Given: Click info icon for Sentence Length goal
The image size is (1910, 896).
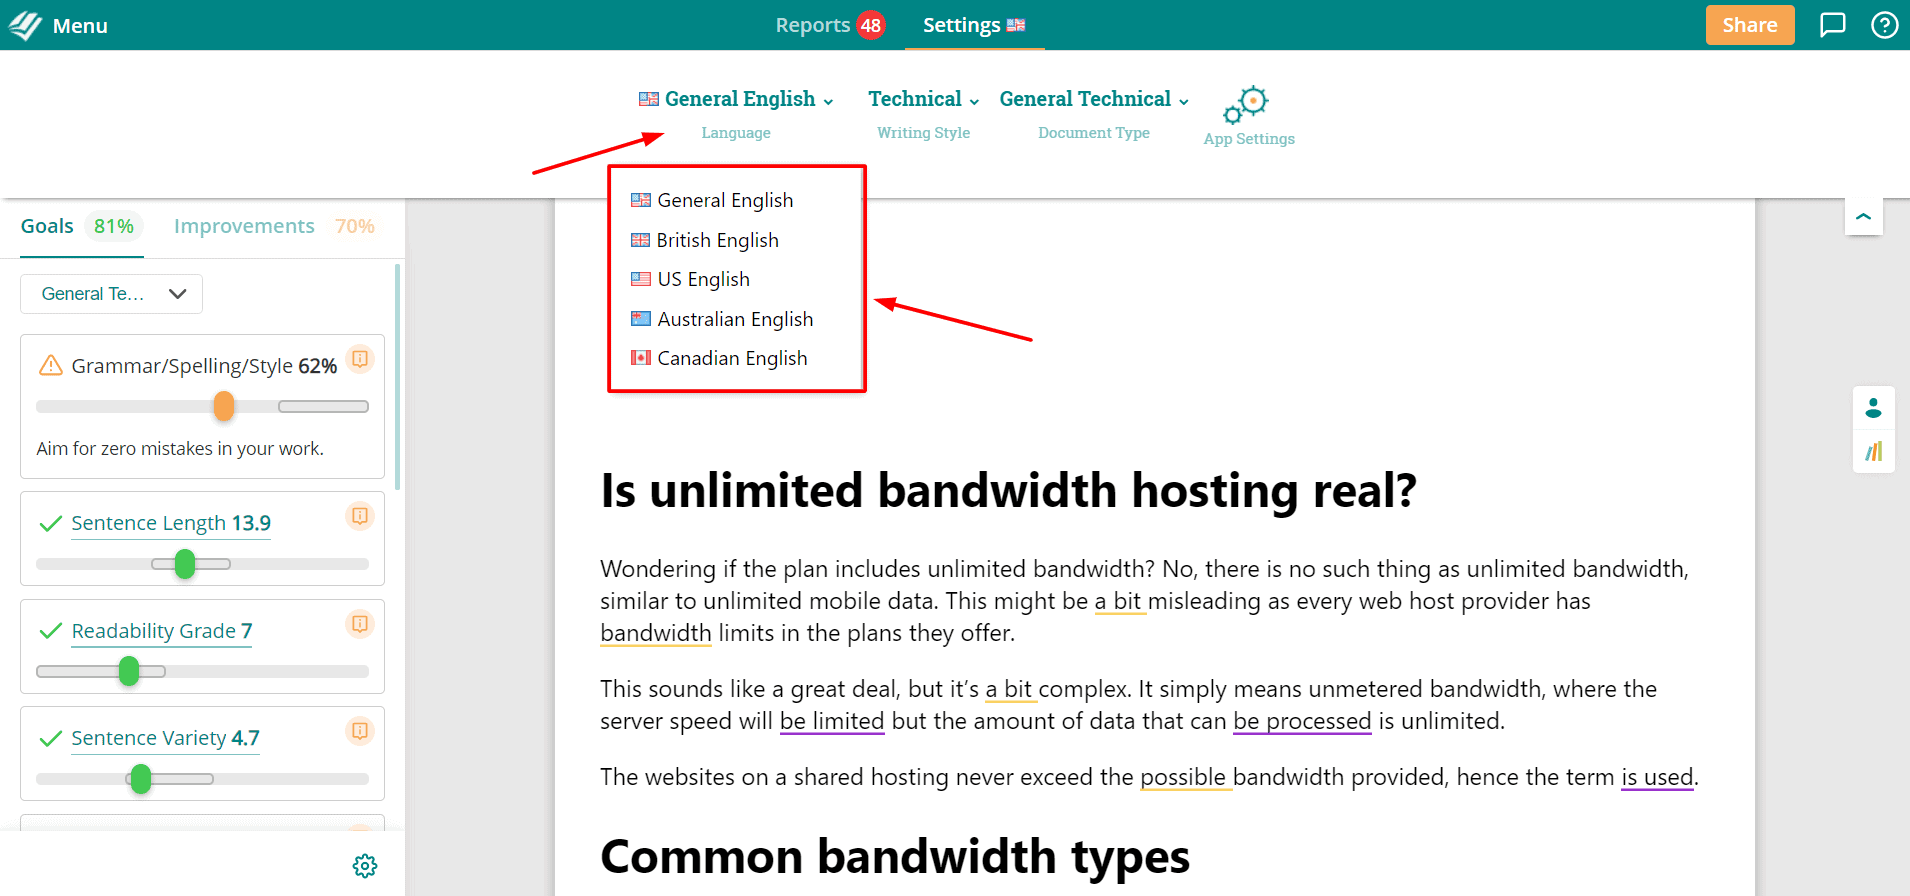Looking at the screenshot, I should [360, 516].
